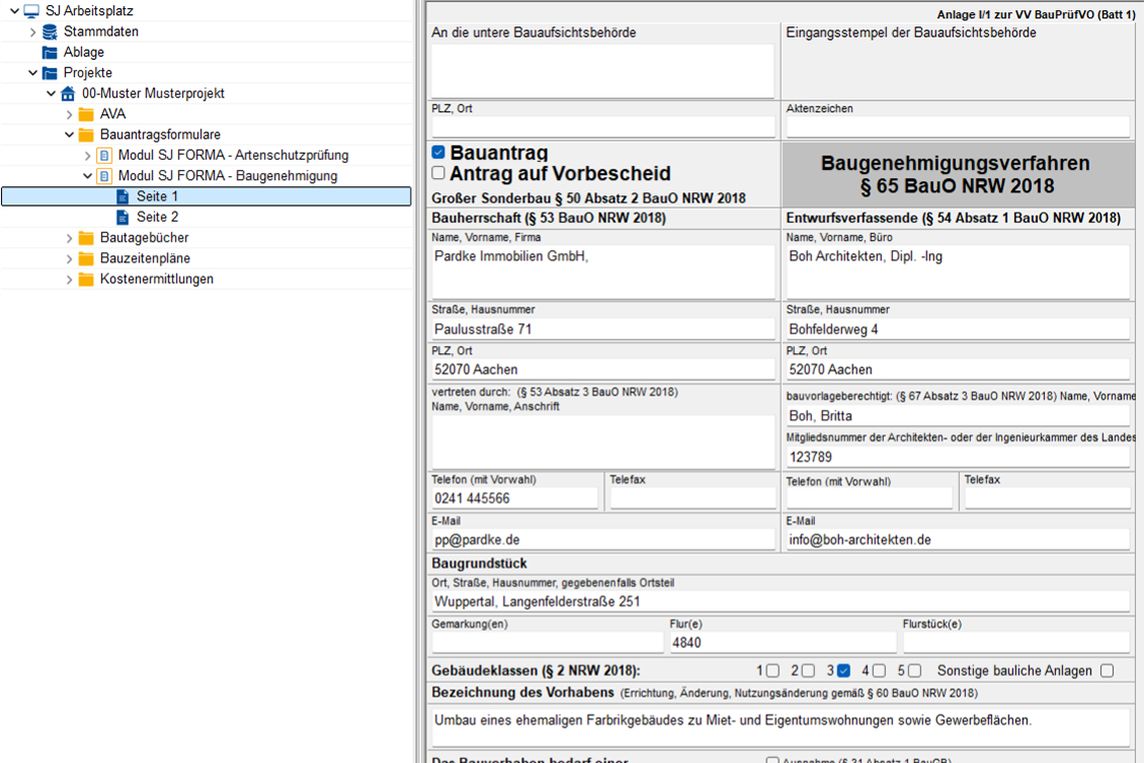
Task: Expand the Bauzeitenpläne tree node
Action: (x=69, y=259)
